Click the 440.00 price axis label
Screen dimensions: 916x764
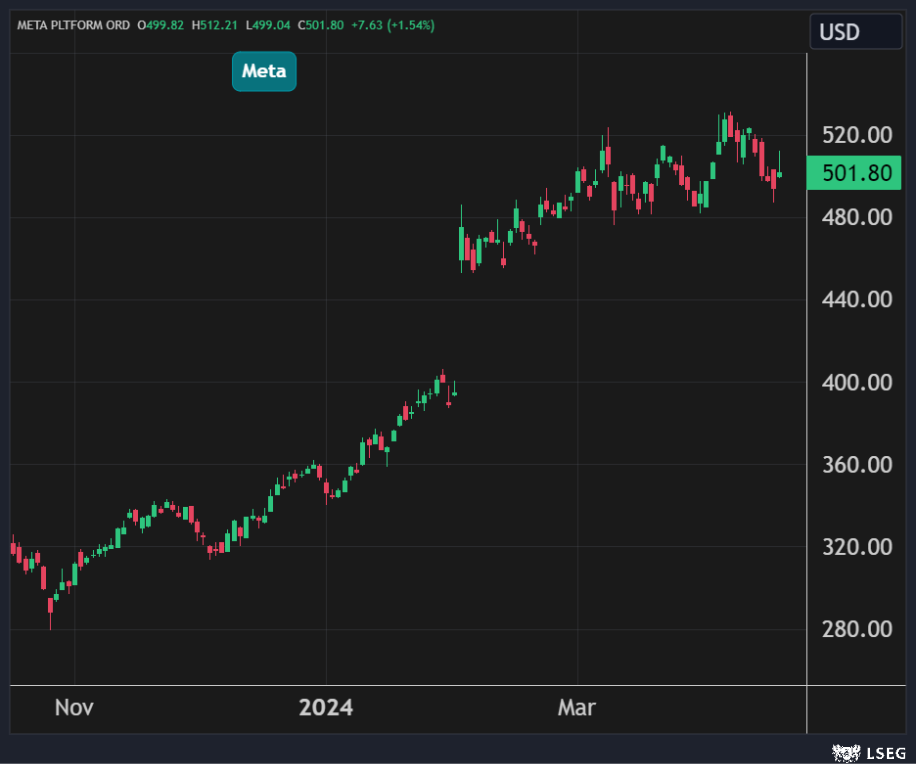pyautogui.click(x=856, y=299)
